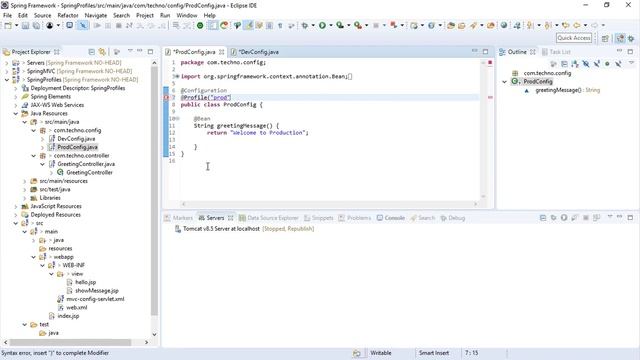Open the Outline view menu triangle
This screenshot has height=360, width=640.
(x=631, y=63)
